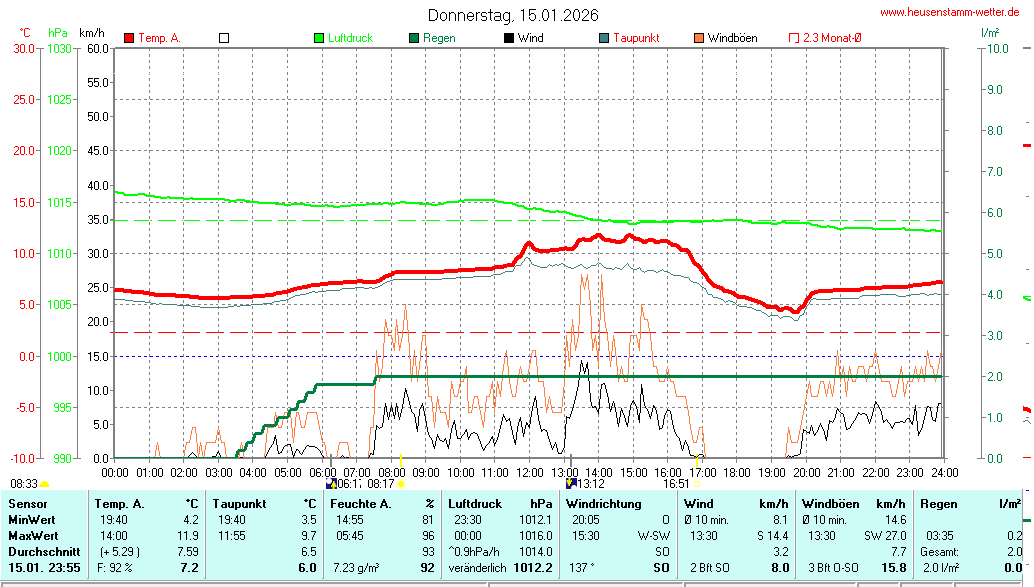This screenshot has height=587, width=1034.
Task: Click the hPa axis unit label
Action: click(x=58, y=33)
